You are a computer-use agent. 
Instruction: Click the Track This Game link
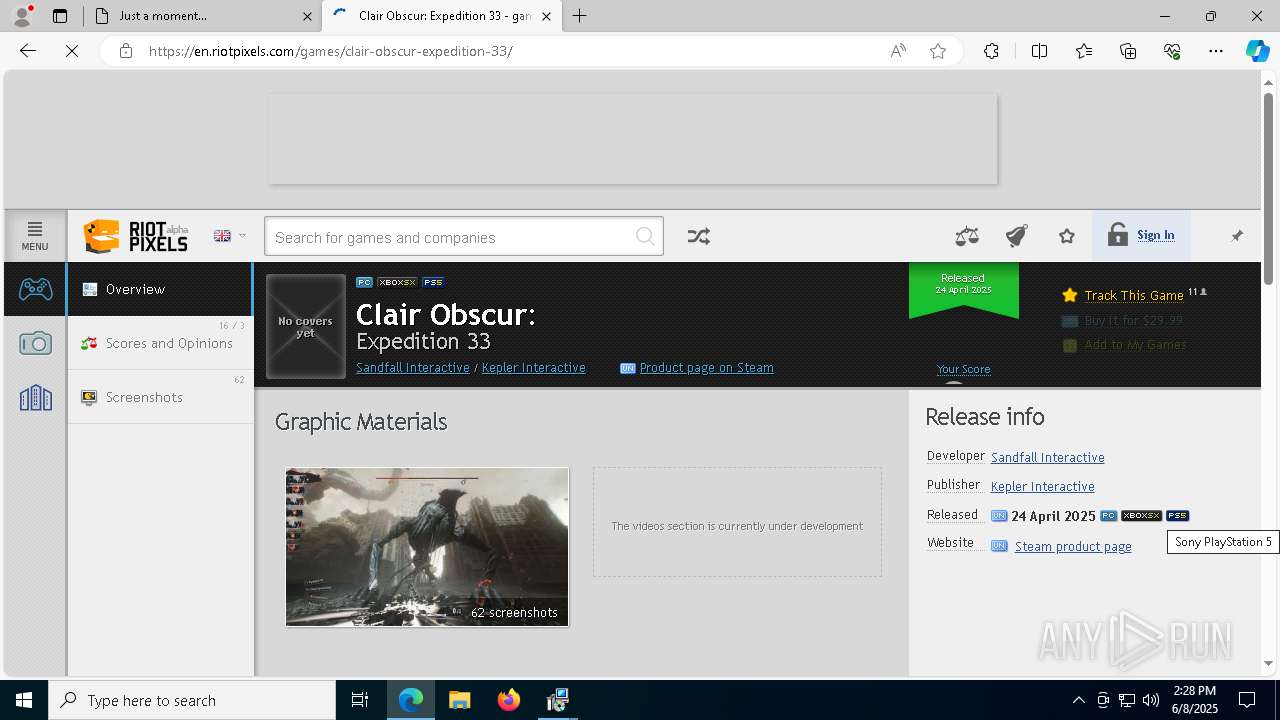pos(1134,295)
